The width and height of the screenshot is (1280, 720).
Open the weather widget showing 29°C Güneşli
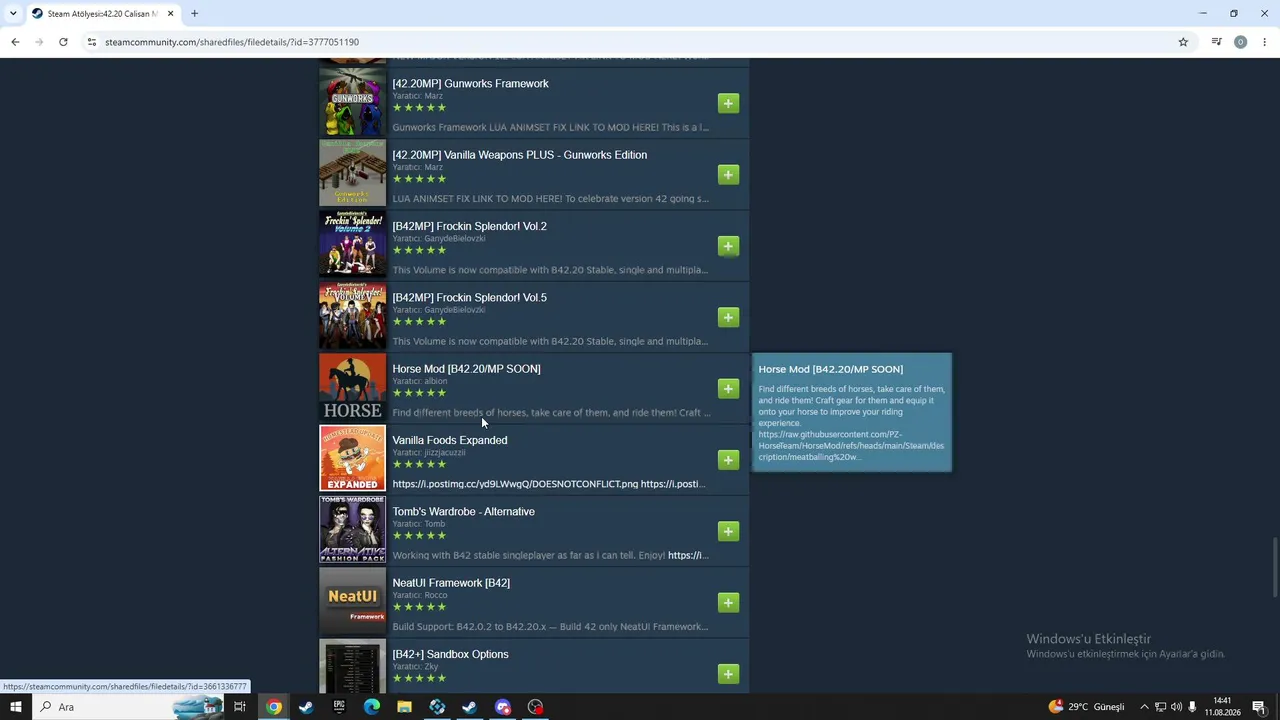1086,707
